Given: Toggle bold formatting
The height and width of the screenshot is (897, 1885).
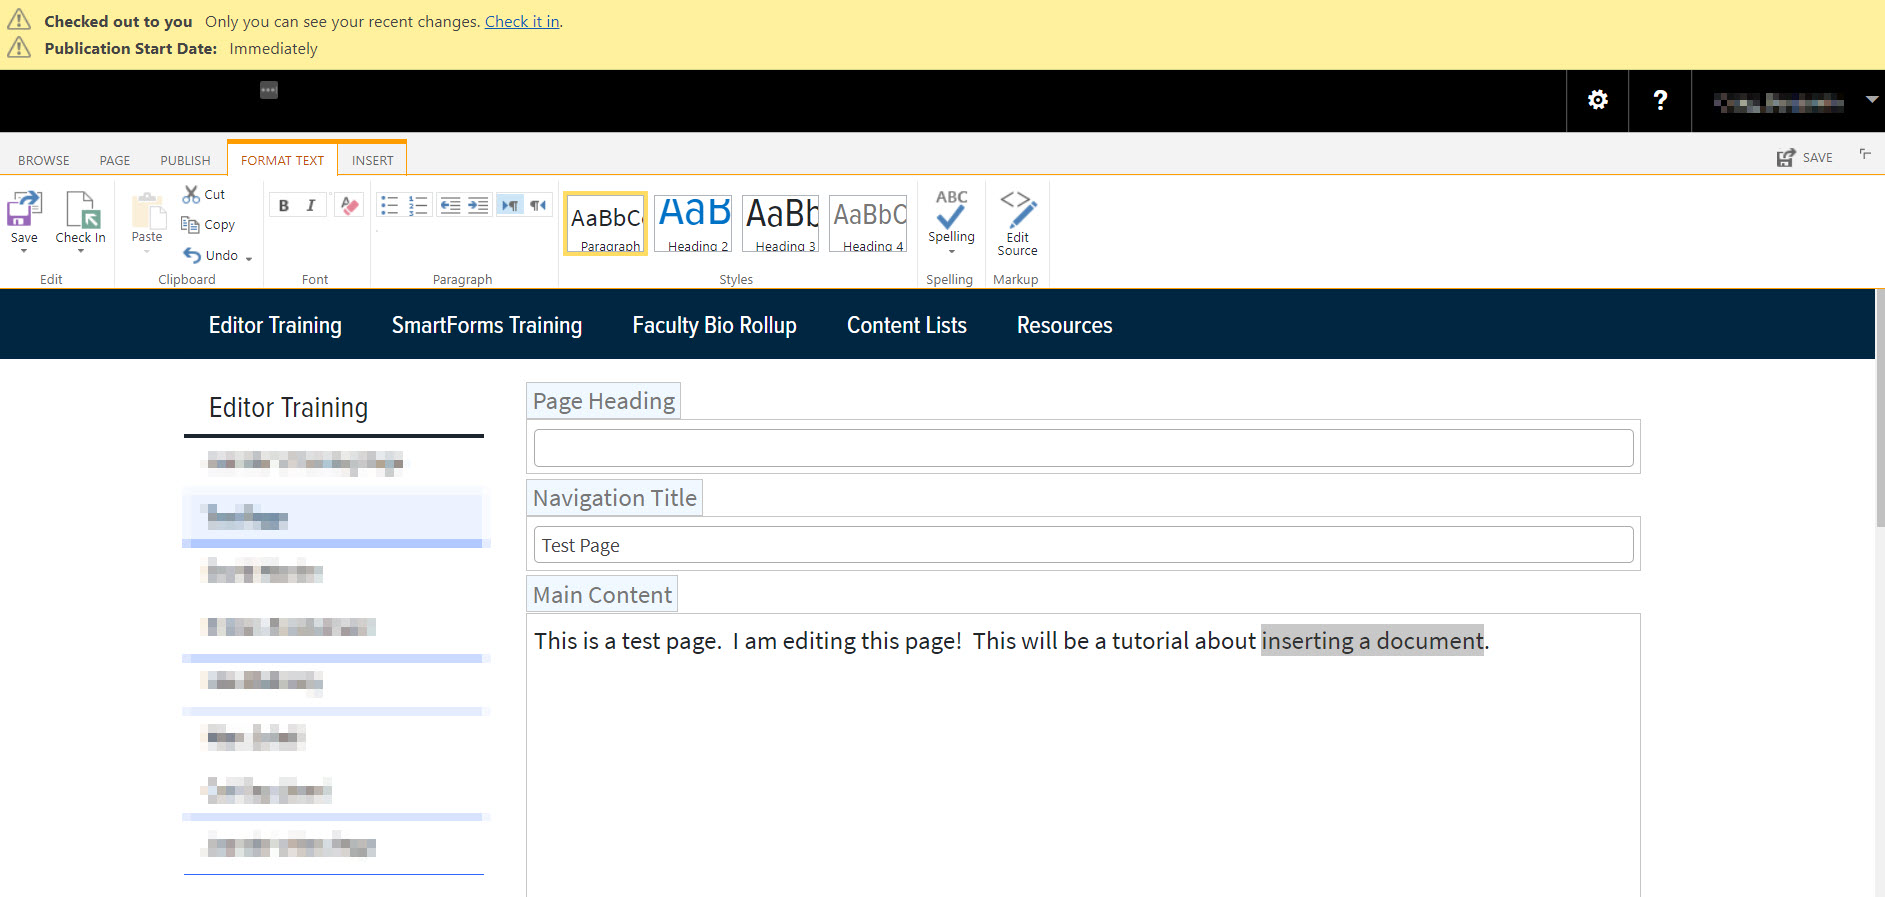Looking at the screenshot, I should tap(284, 205).
